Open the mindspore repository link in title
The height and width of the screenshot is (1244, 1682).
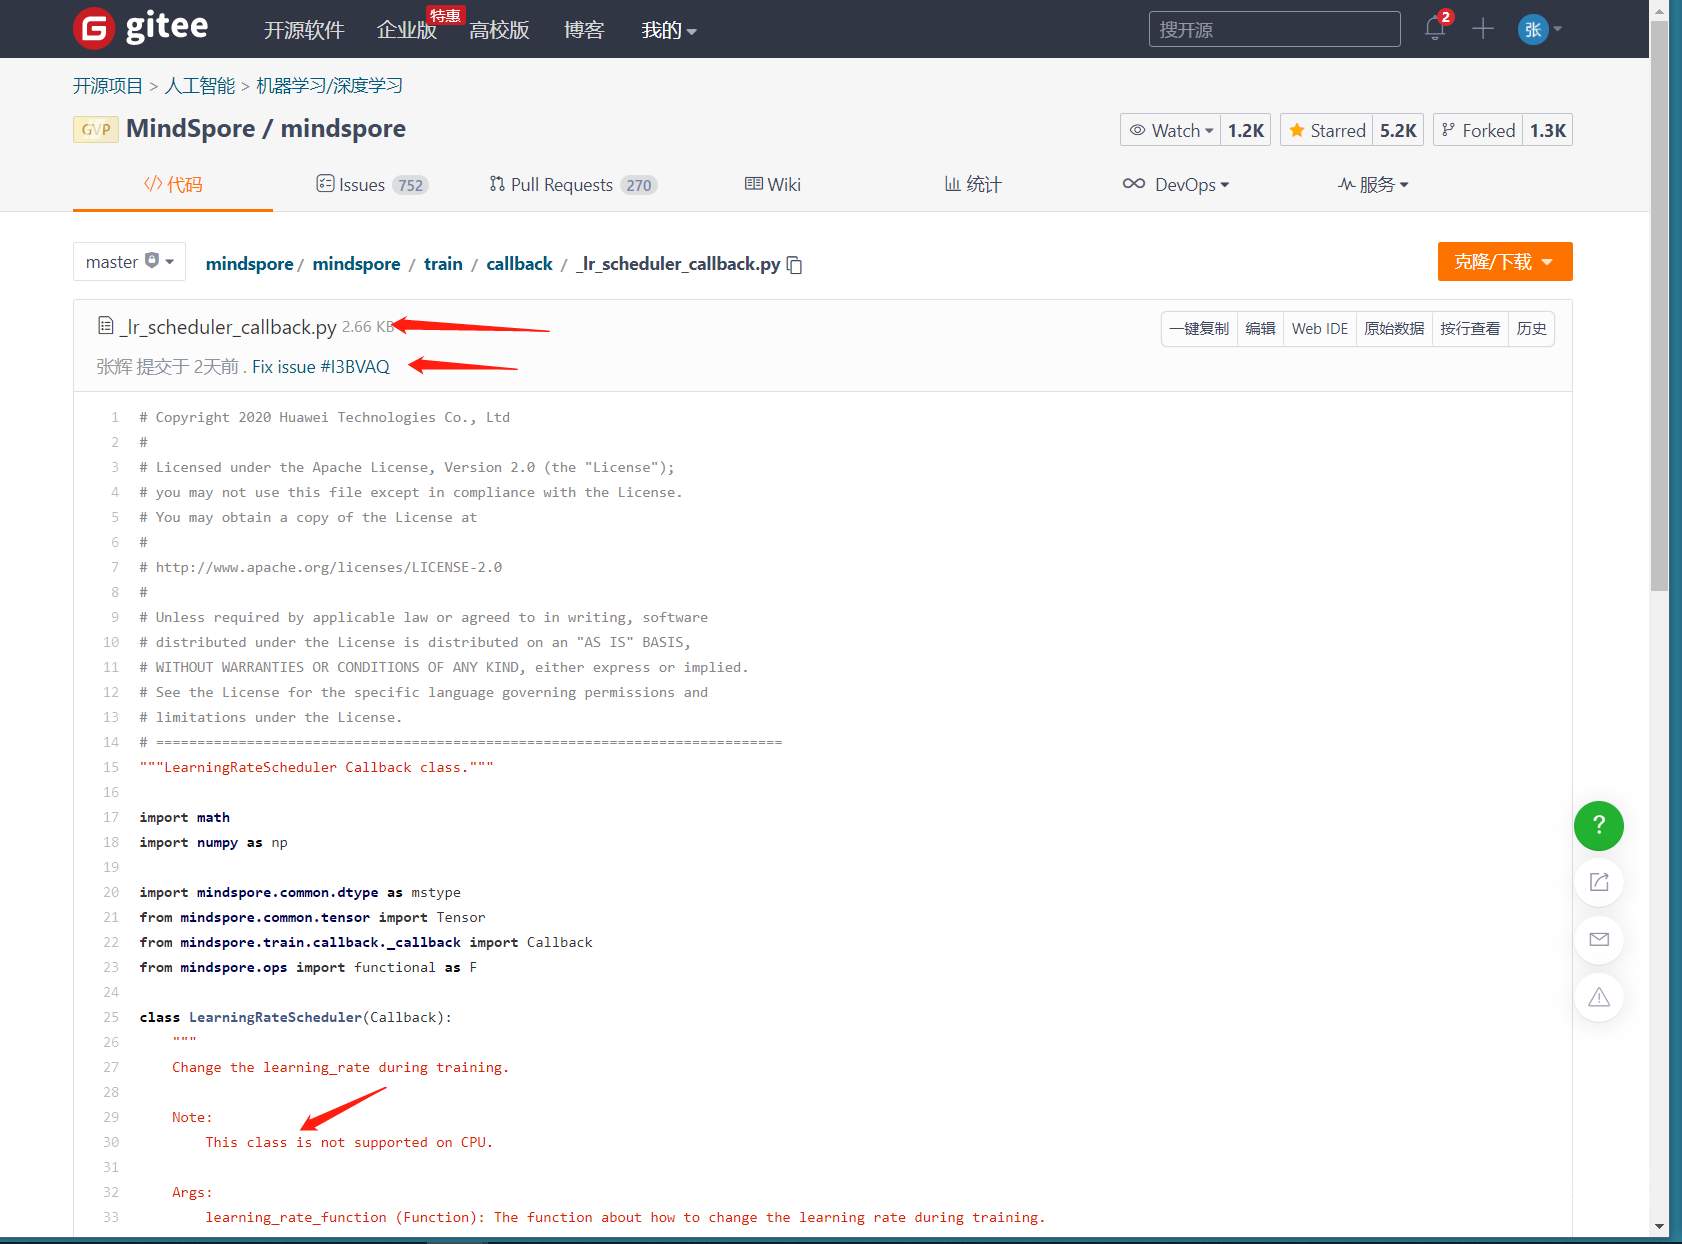coord(343,129)
